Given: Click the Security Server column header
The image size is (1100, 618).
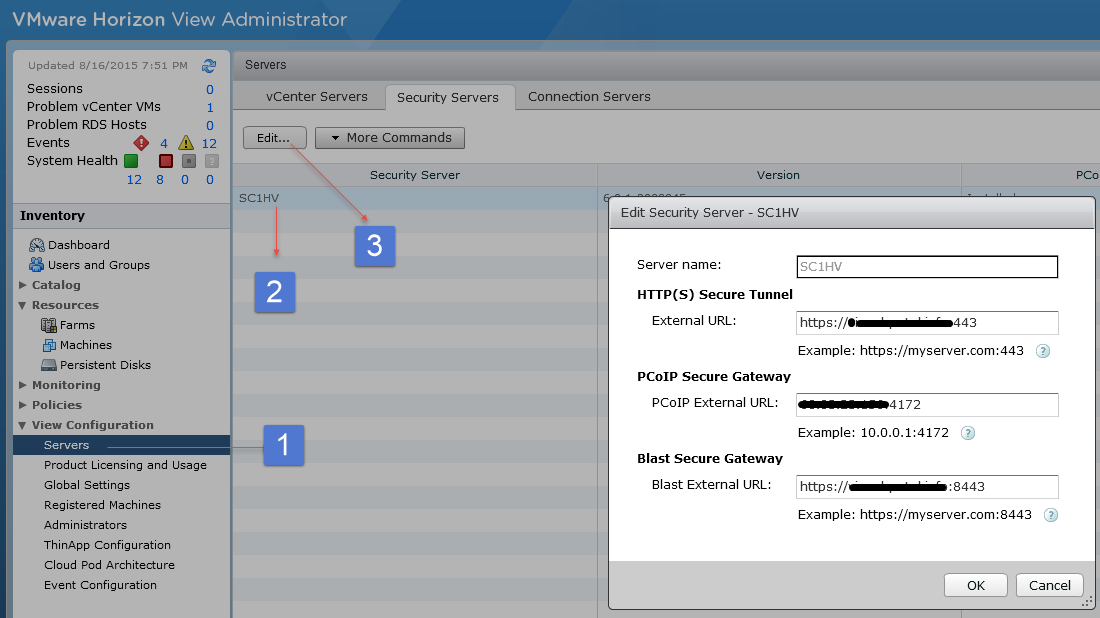Looking at the screenshot, I should click(x=415, y=175).
